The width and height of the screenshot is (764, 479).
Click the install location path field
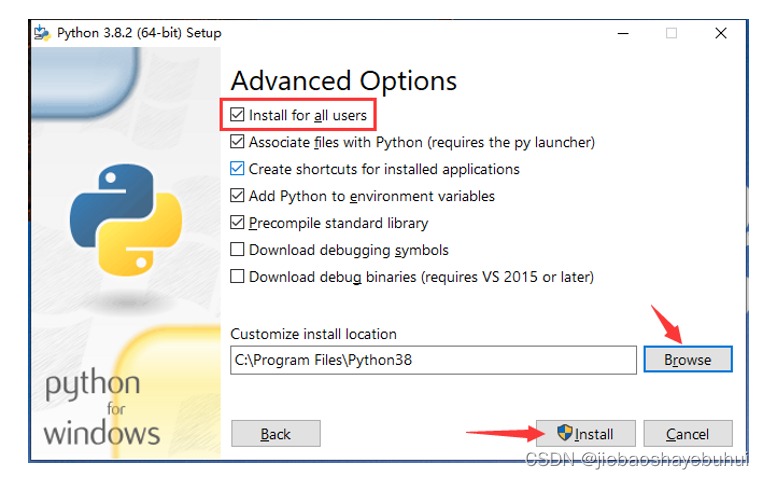[433, 360]
